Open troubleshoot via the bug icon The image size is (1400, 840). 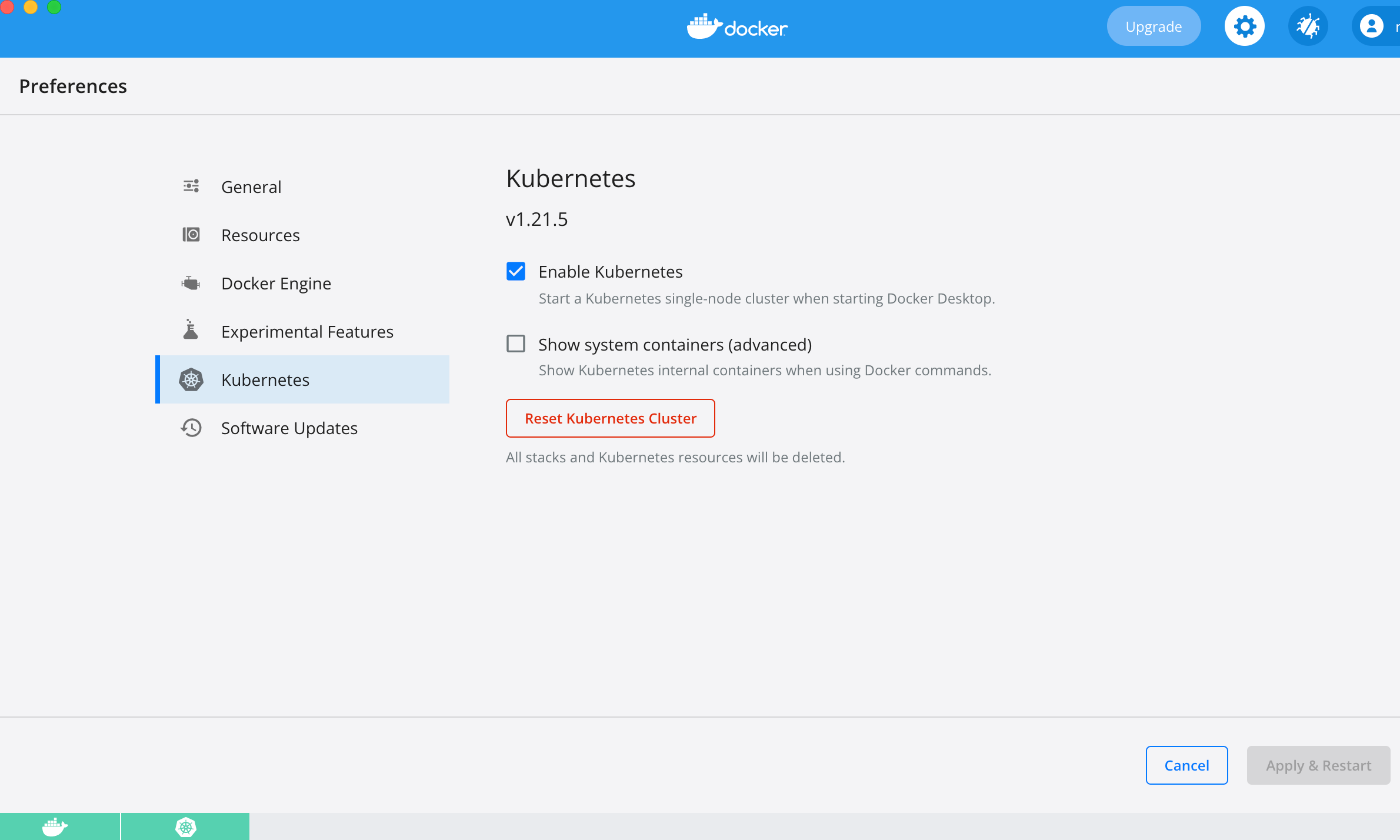click(x=1308, y=27)
